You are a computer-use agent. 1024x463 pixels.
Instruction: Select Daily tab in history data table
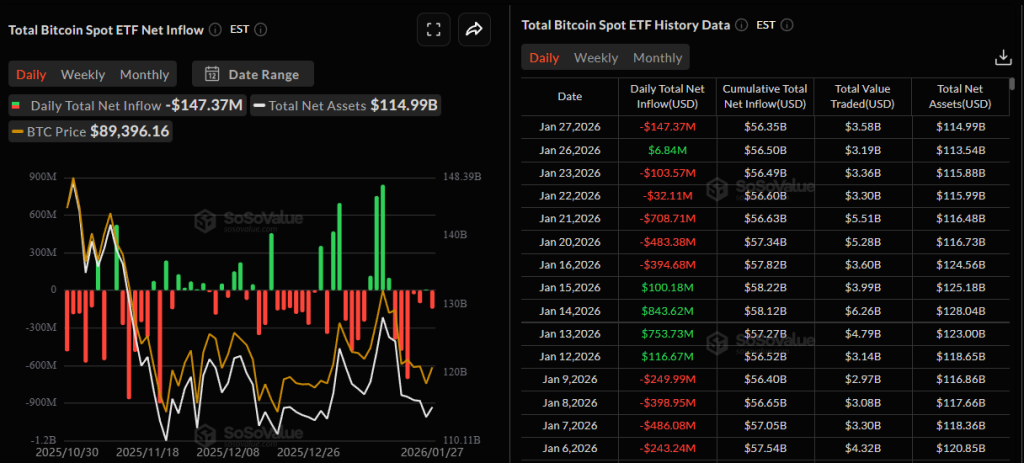544,58
